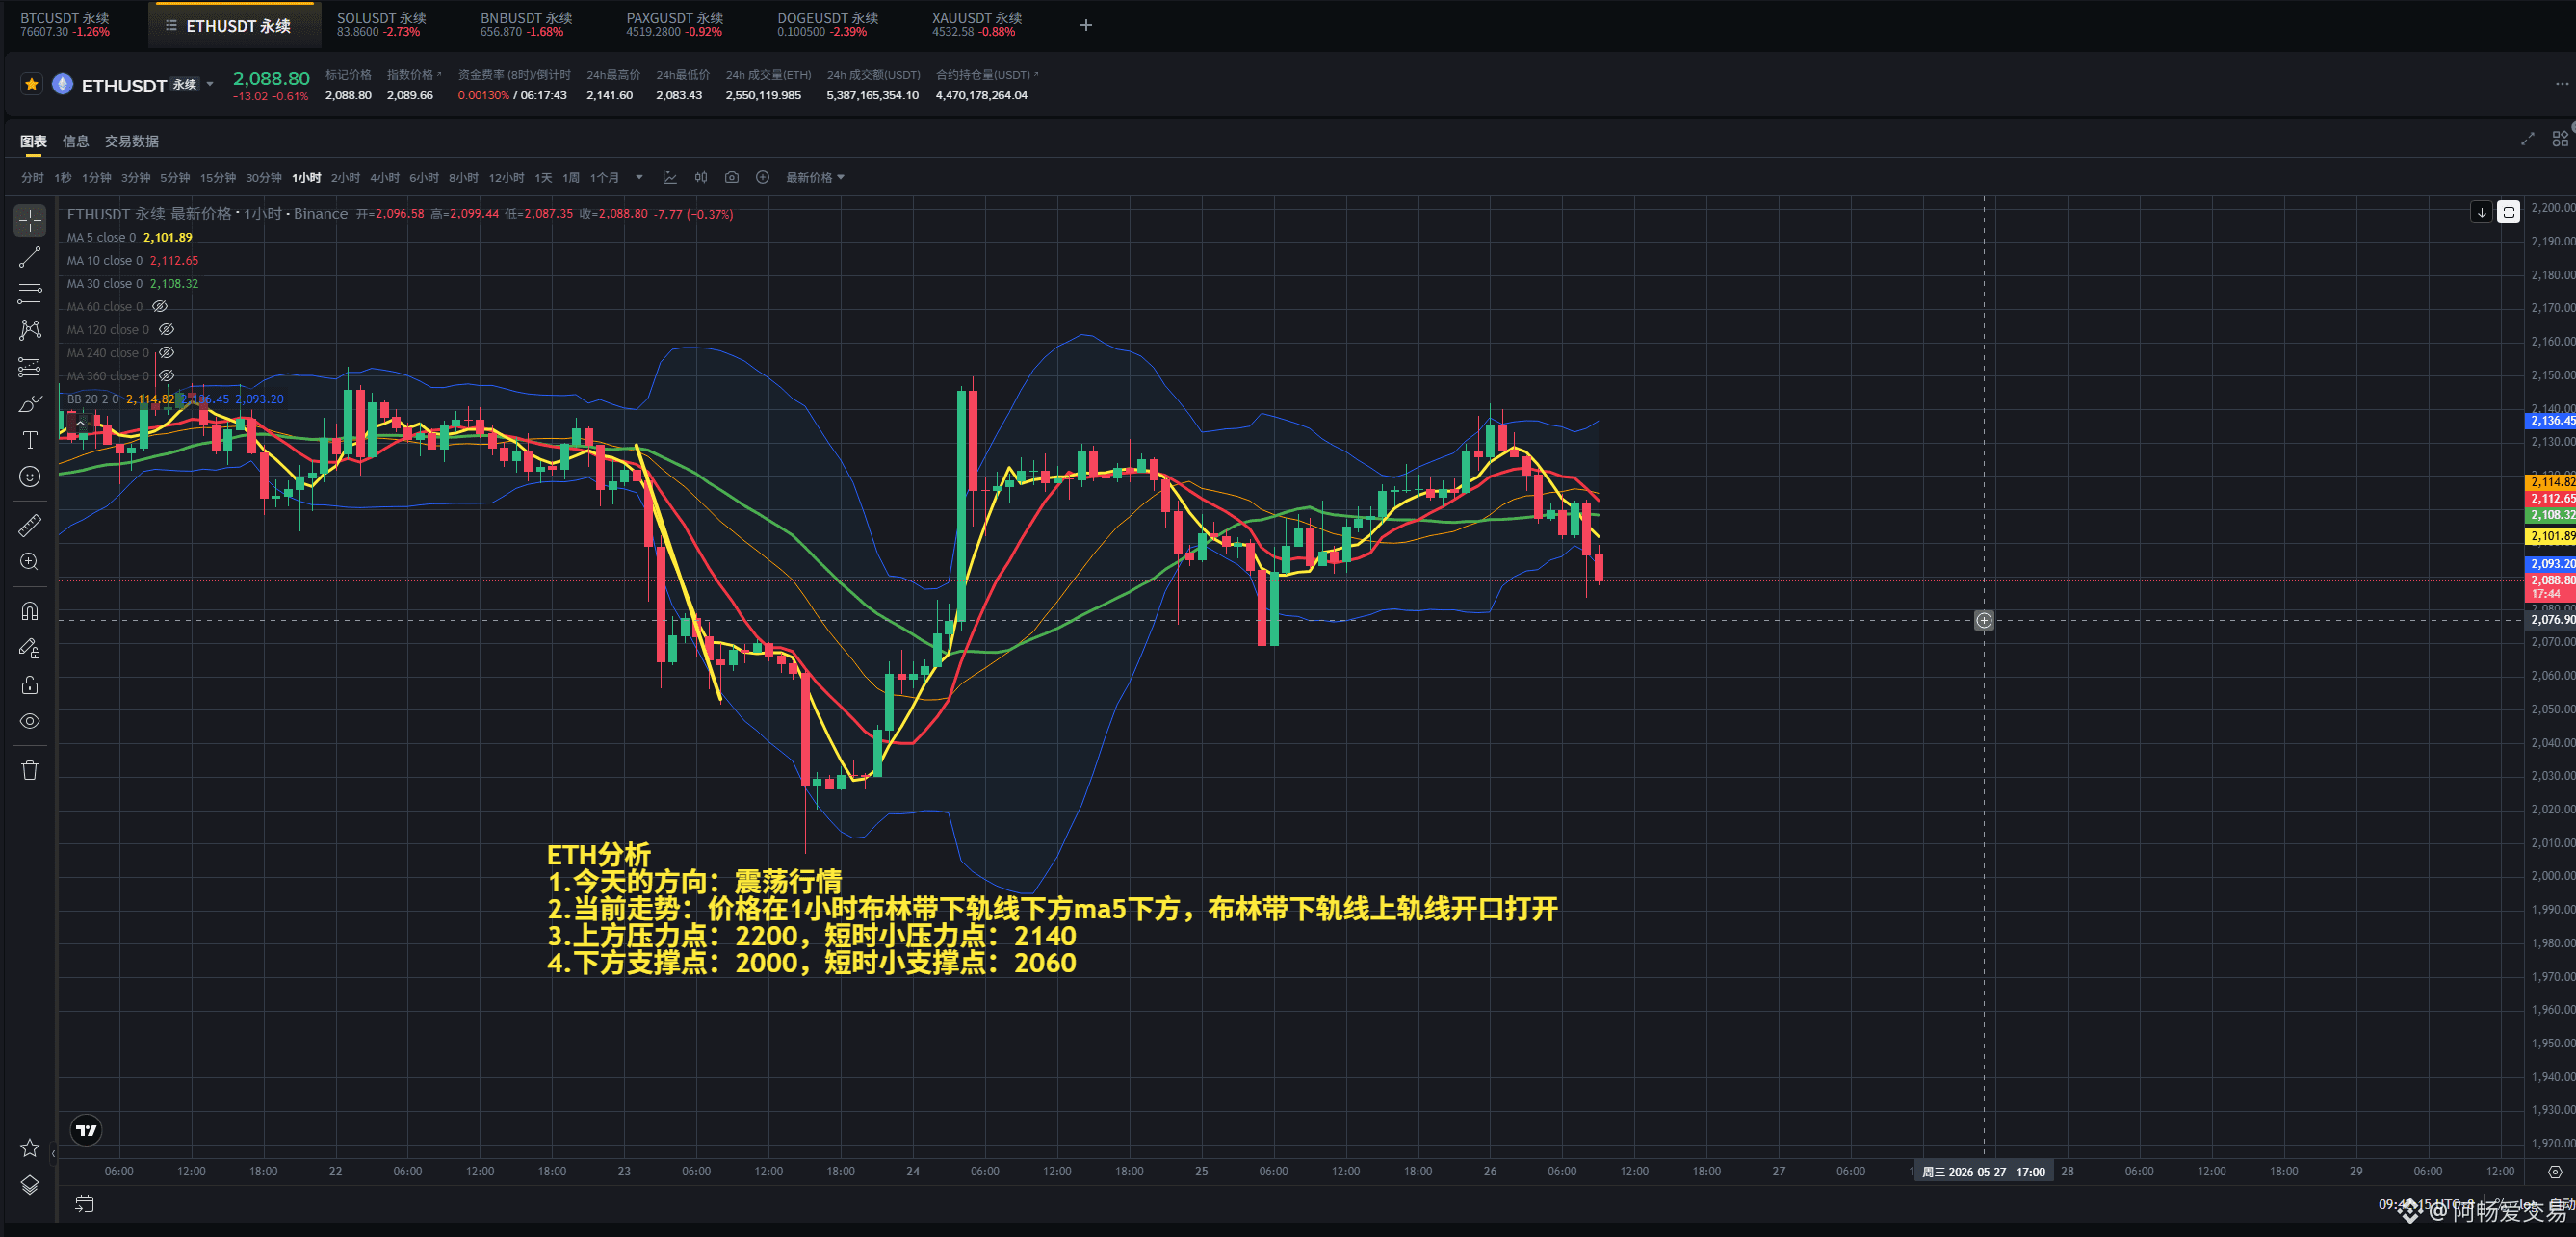Select the 4小时 interval

384,178
